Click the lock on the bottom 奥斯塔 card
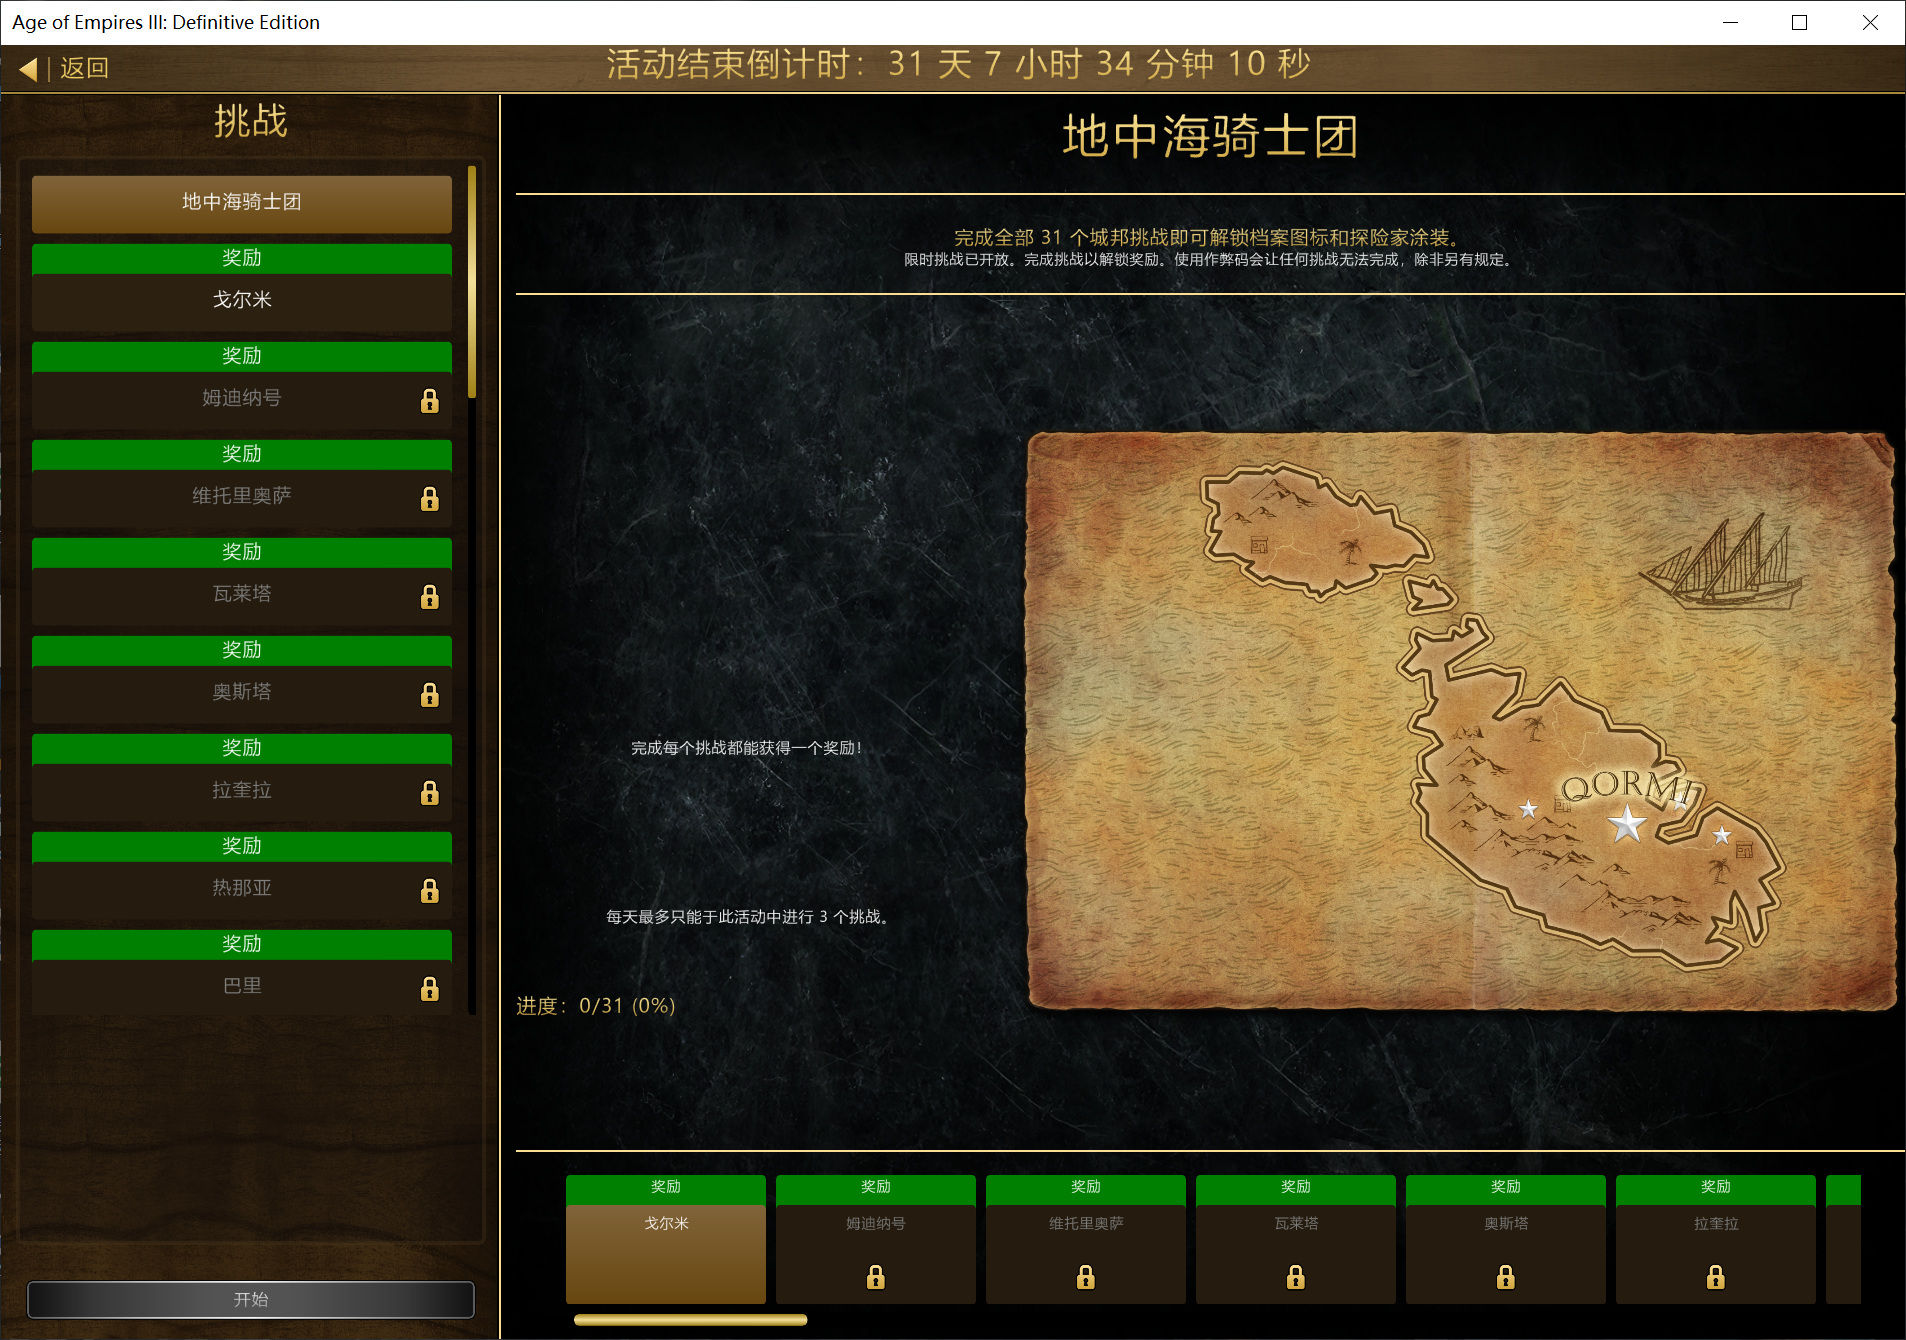 point(1506,1277)
